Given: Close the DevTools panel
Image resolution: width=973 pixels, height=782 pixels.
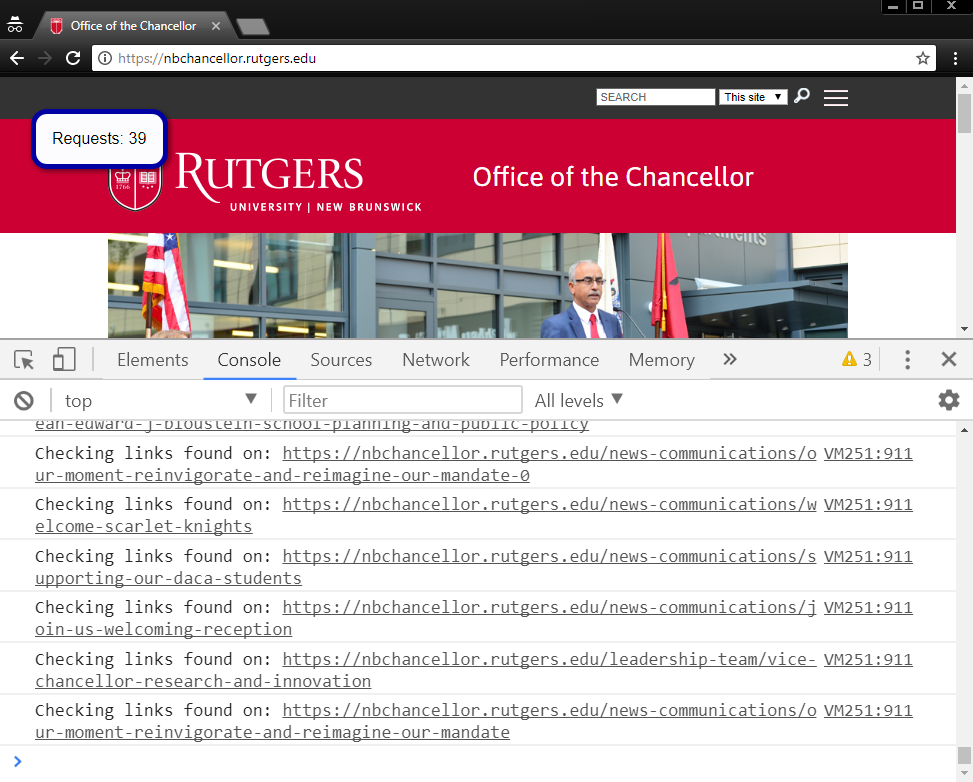Looking at the screenshot, I should point(949,359).
